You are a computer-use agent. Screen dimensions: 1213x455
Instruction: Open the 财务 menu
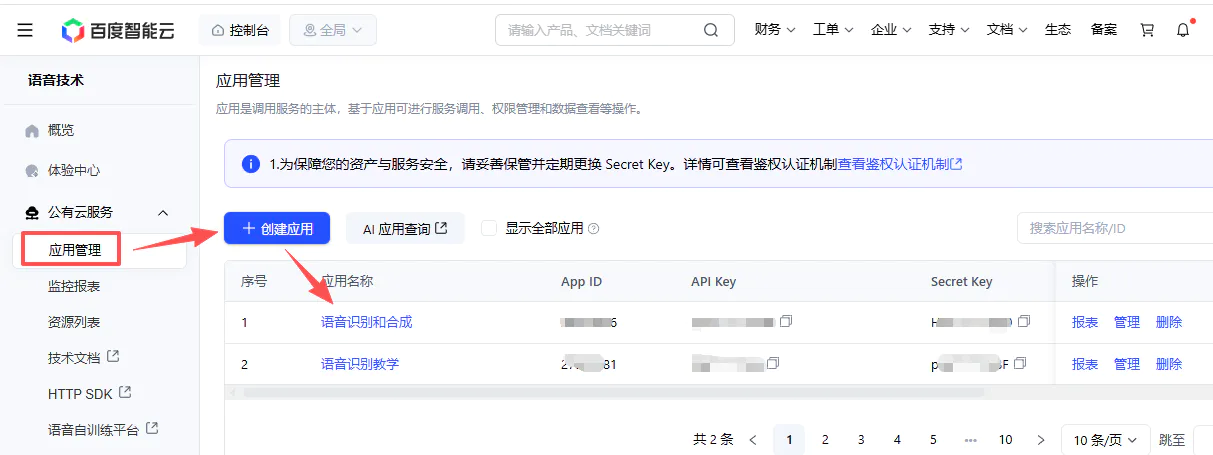[775, 30]
